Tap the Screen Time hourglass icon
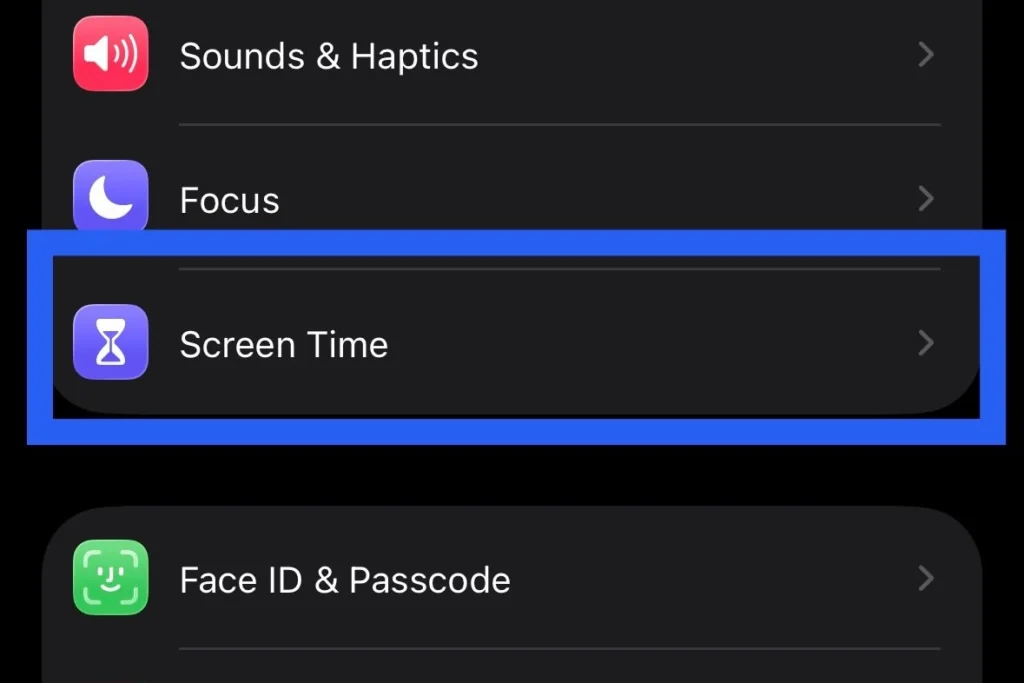 pyautogui.click(x=110, y=342)
